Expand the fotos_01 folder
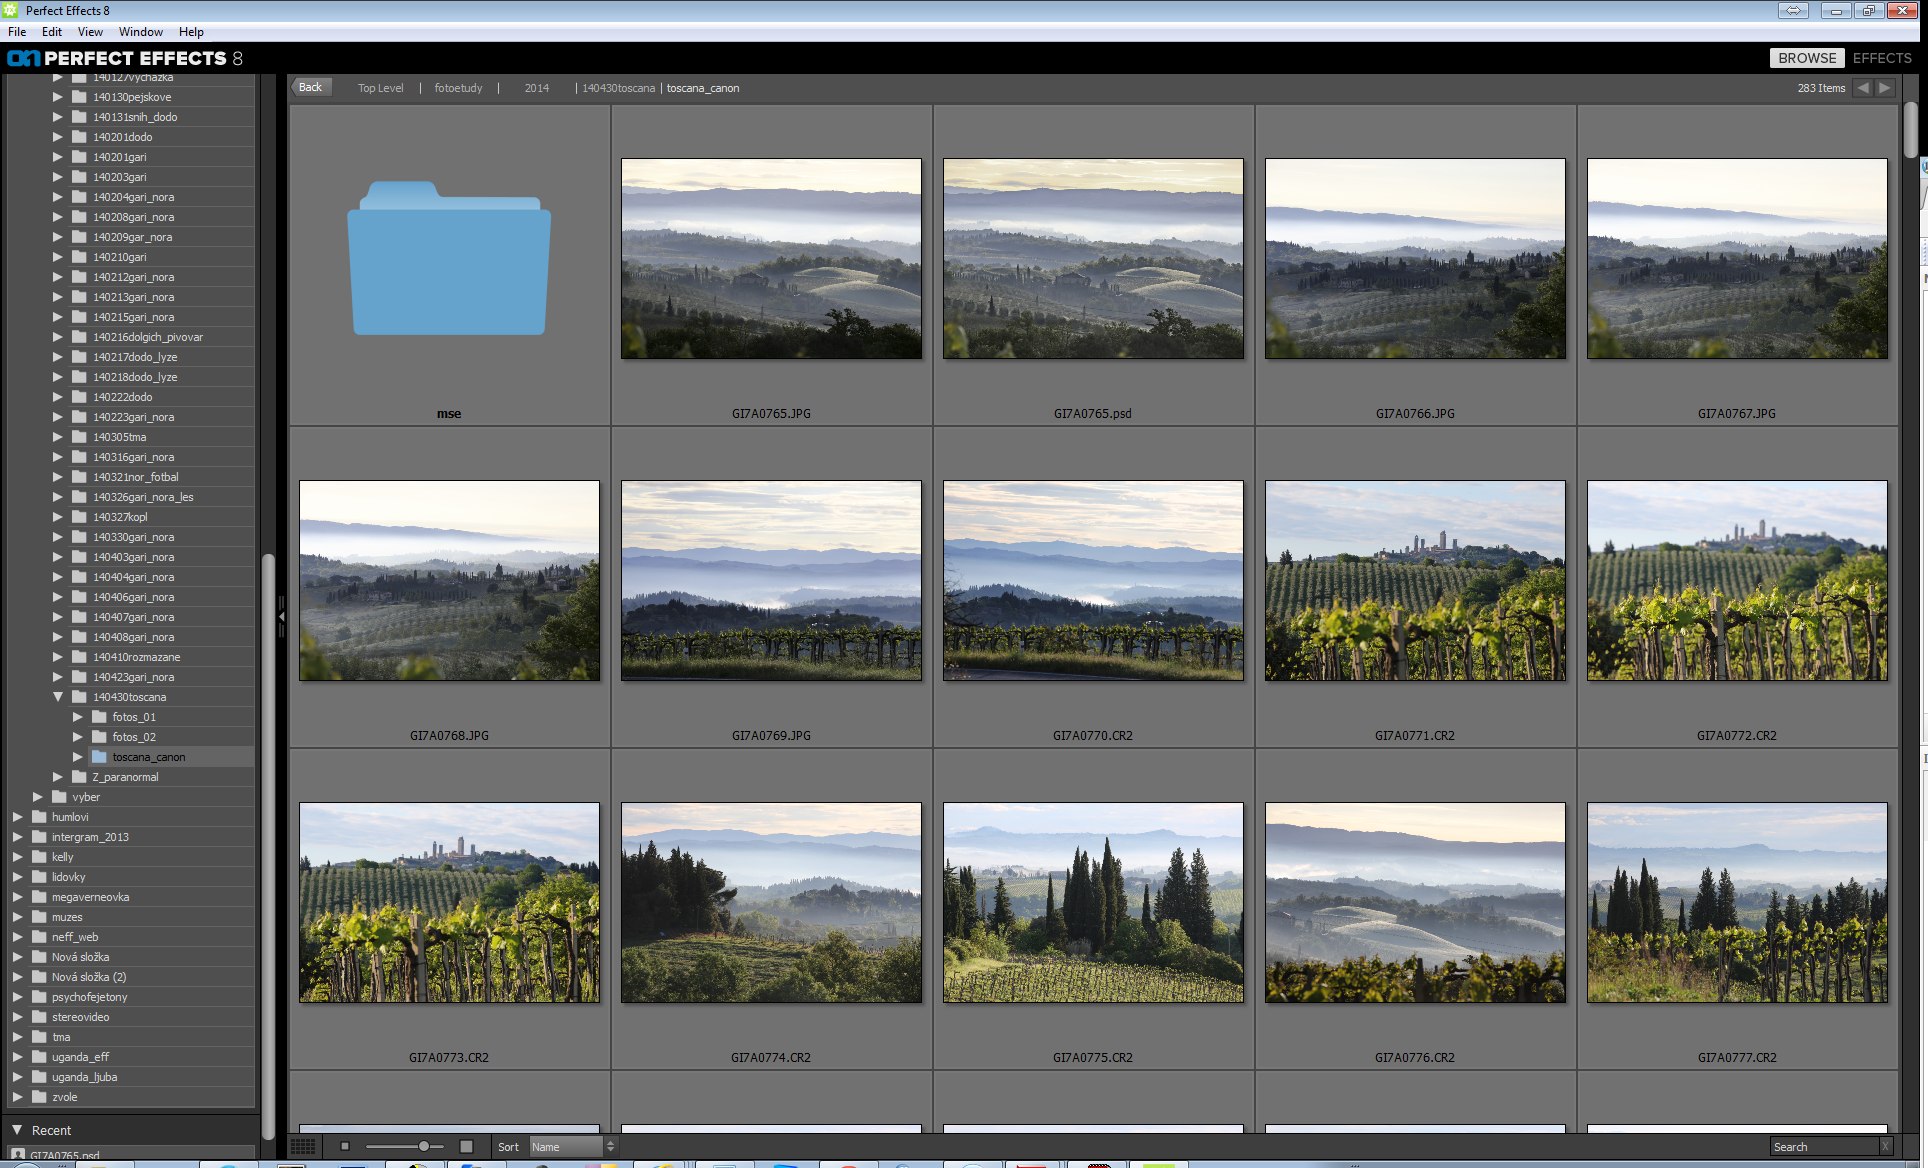 [78, 717]
